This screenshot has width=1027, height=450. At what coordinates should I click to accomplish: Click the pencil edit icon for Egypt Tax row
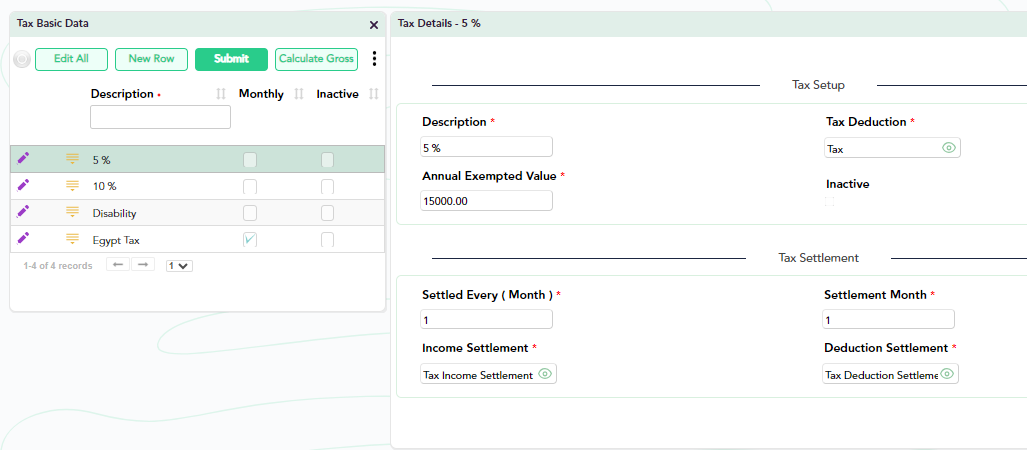(x=23, y=238)
